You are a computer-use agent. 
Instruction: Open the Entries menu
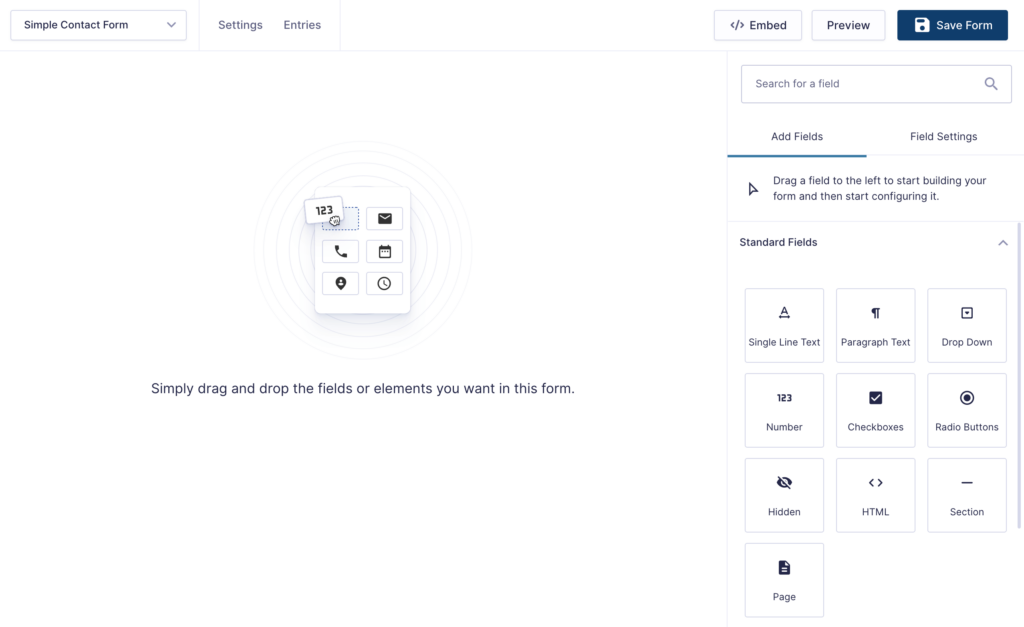pyautogui.click(x=302, y=25)
